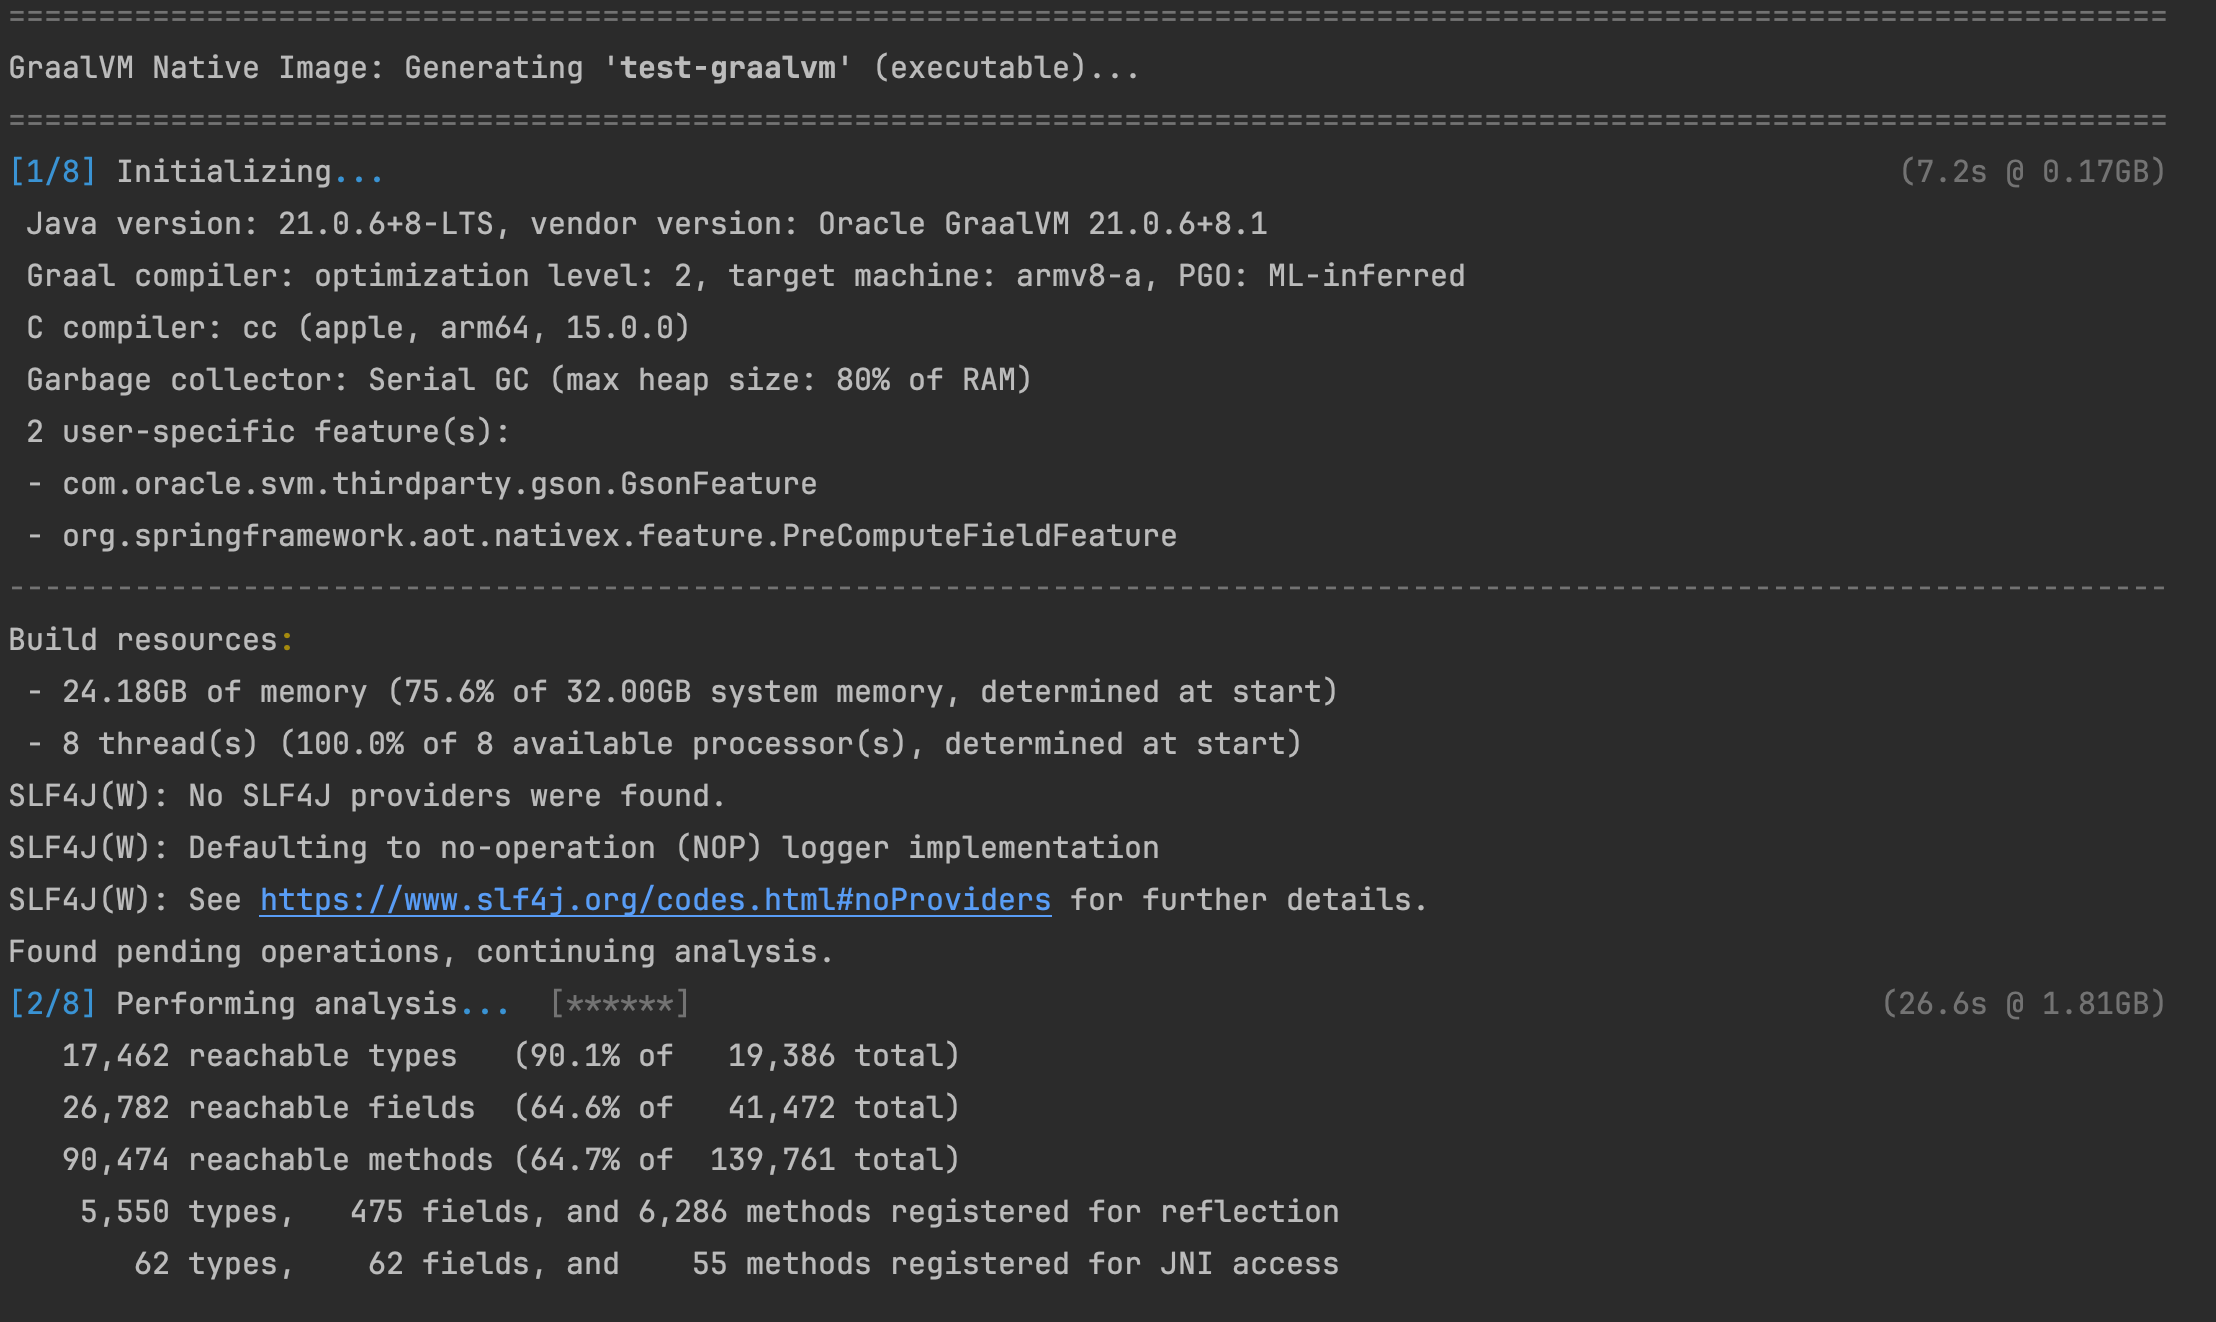Click the C compiler cc line
This screenshot has height=1322, width=2216.
pyautogui.click(x=358, y=328)
